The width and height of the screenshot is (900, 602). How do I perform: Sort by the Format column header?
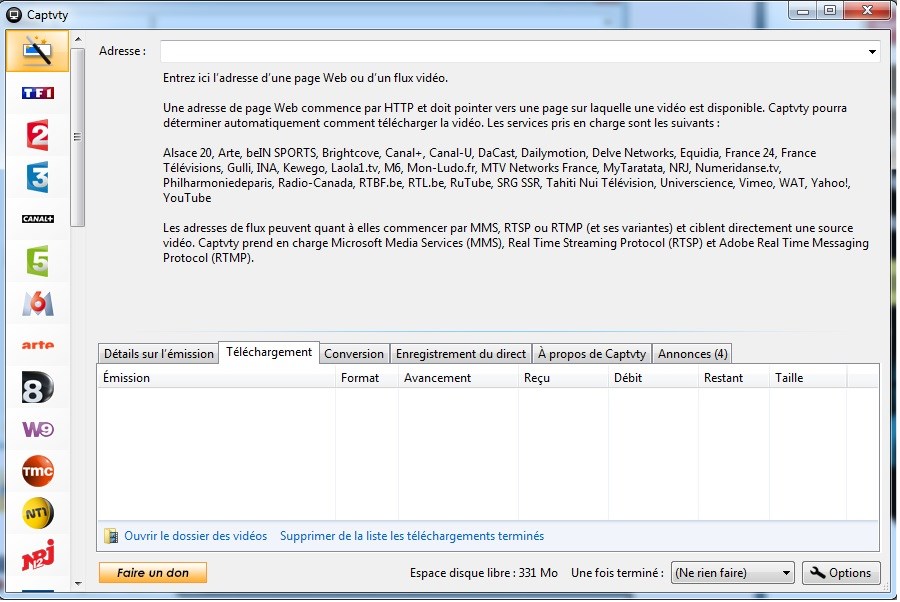[x=367, y=378]
